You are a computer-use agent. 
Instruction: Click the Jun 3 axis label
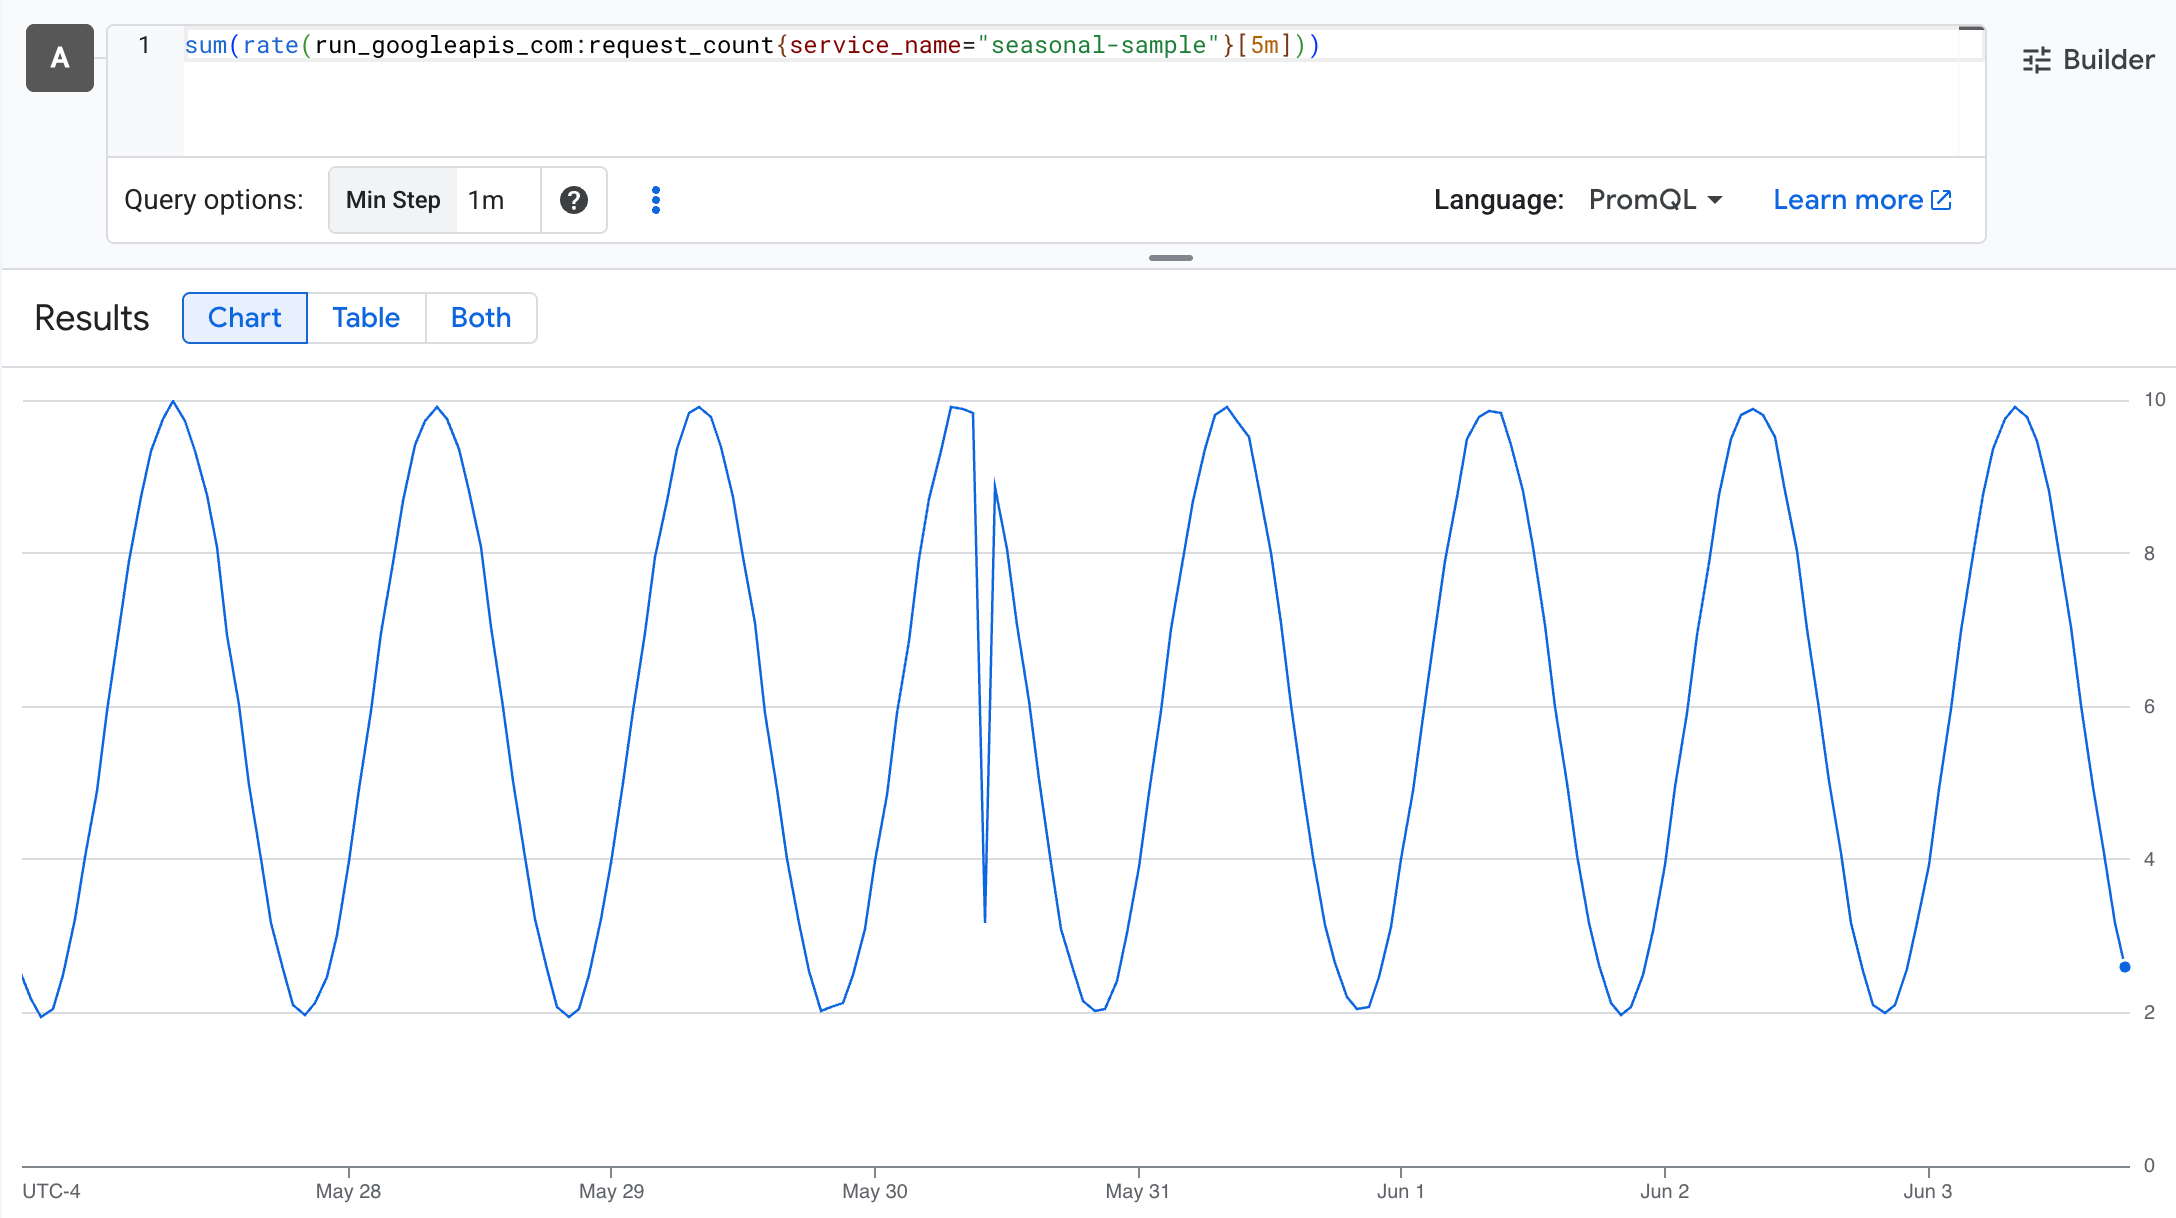1927,1191
